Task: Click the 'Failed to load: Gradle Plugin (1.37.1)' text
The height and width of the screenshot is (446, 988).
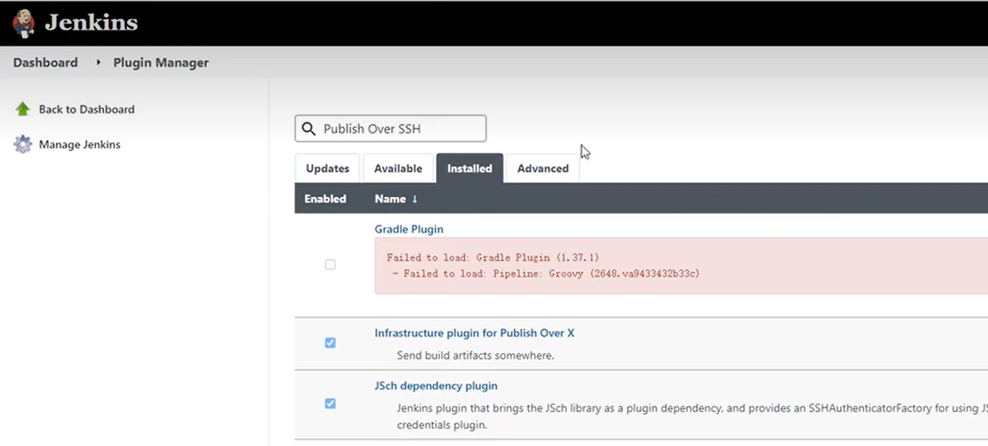Action: click(x=493, y=258)
